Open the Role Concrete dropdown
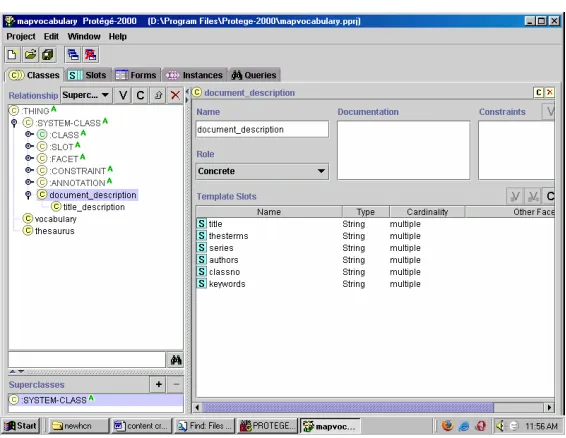Image resolution: width=566 pixels, height=438 pixels. 262,171
